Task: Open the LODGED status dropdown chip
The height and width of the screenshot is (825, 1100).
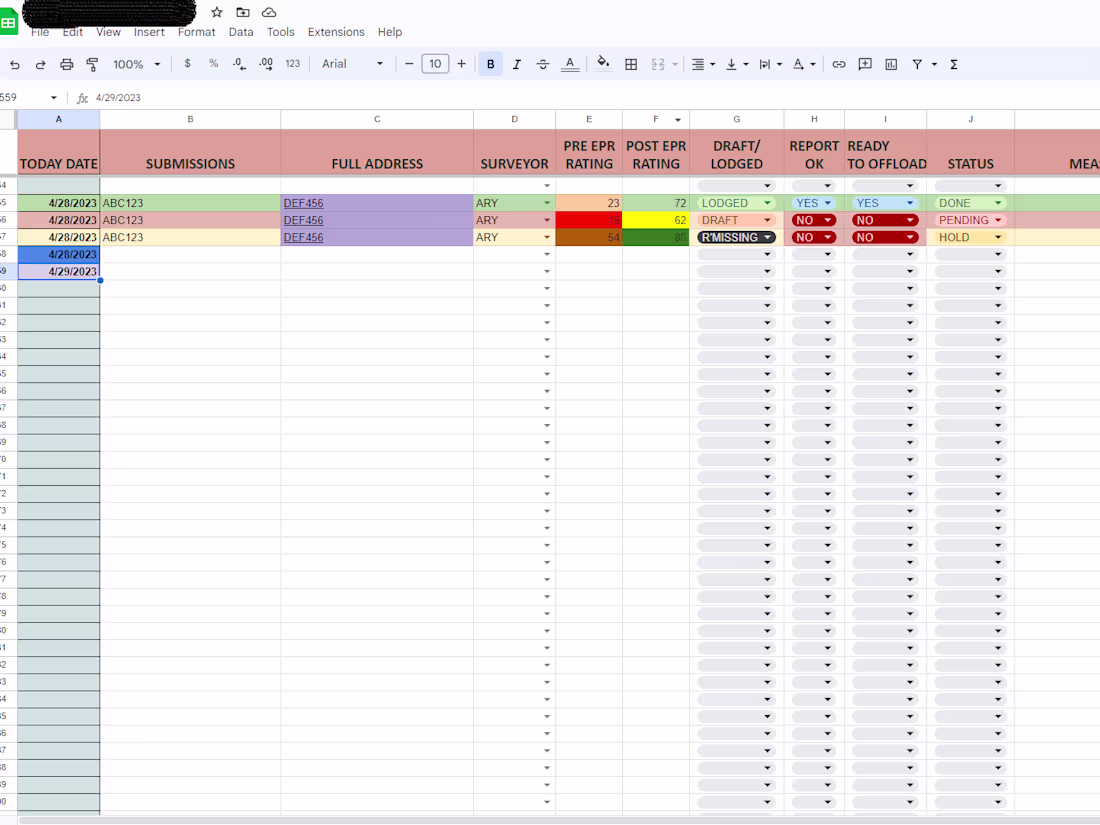Action: pyautogui.click(x=735, y=202)
